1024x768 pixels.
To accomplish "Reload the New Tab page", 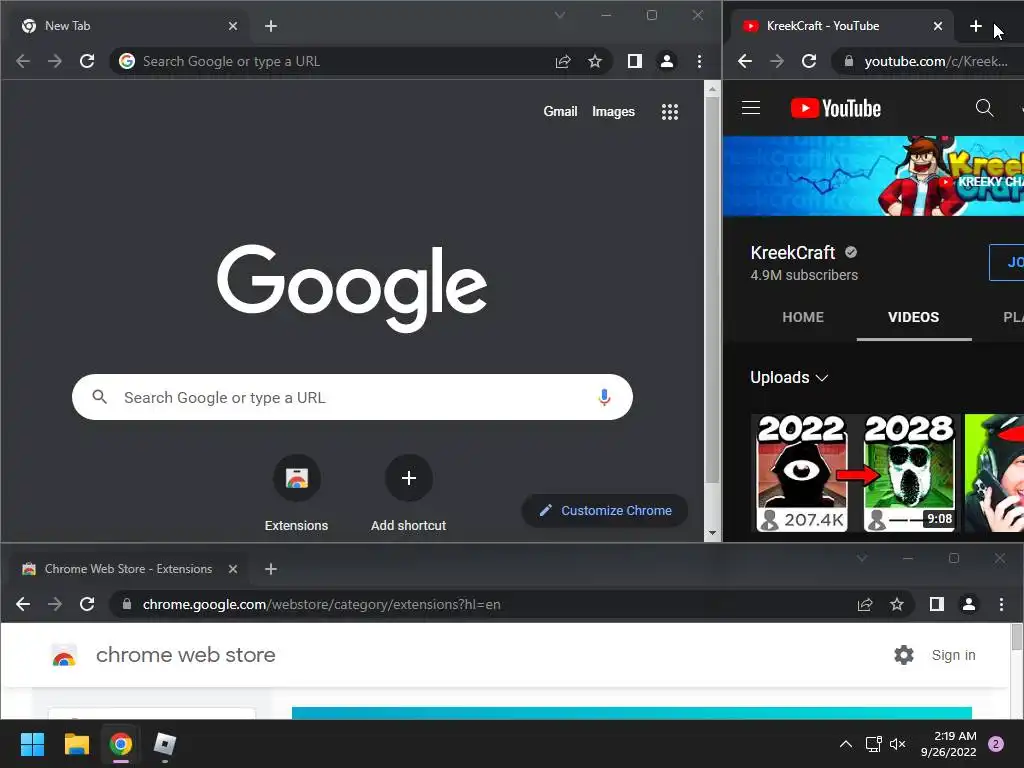I will click(x=87, y=61).
